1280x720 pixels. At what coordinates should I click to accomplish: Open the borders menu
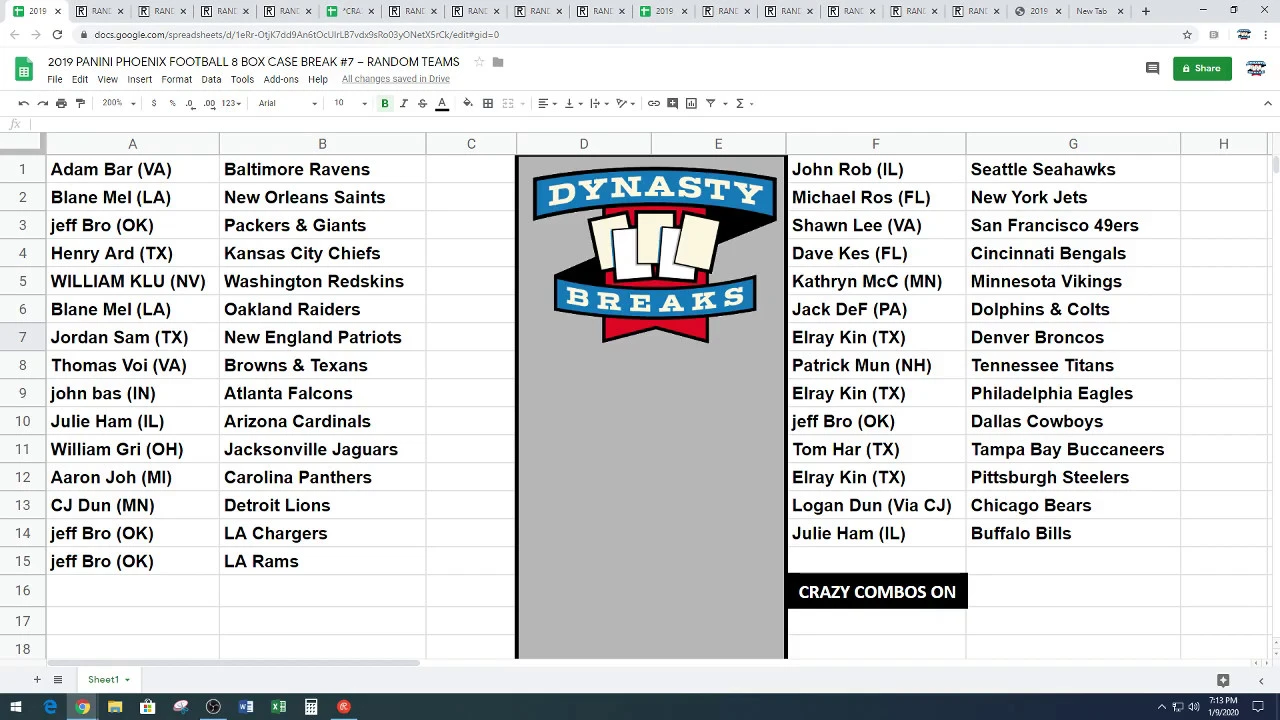coord(487,103)
